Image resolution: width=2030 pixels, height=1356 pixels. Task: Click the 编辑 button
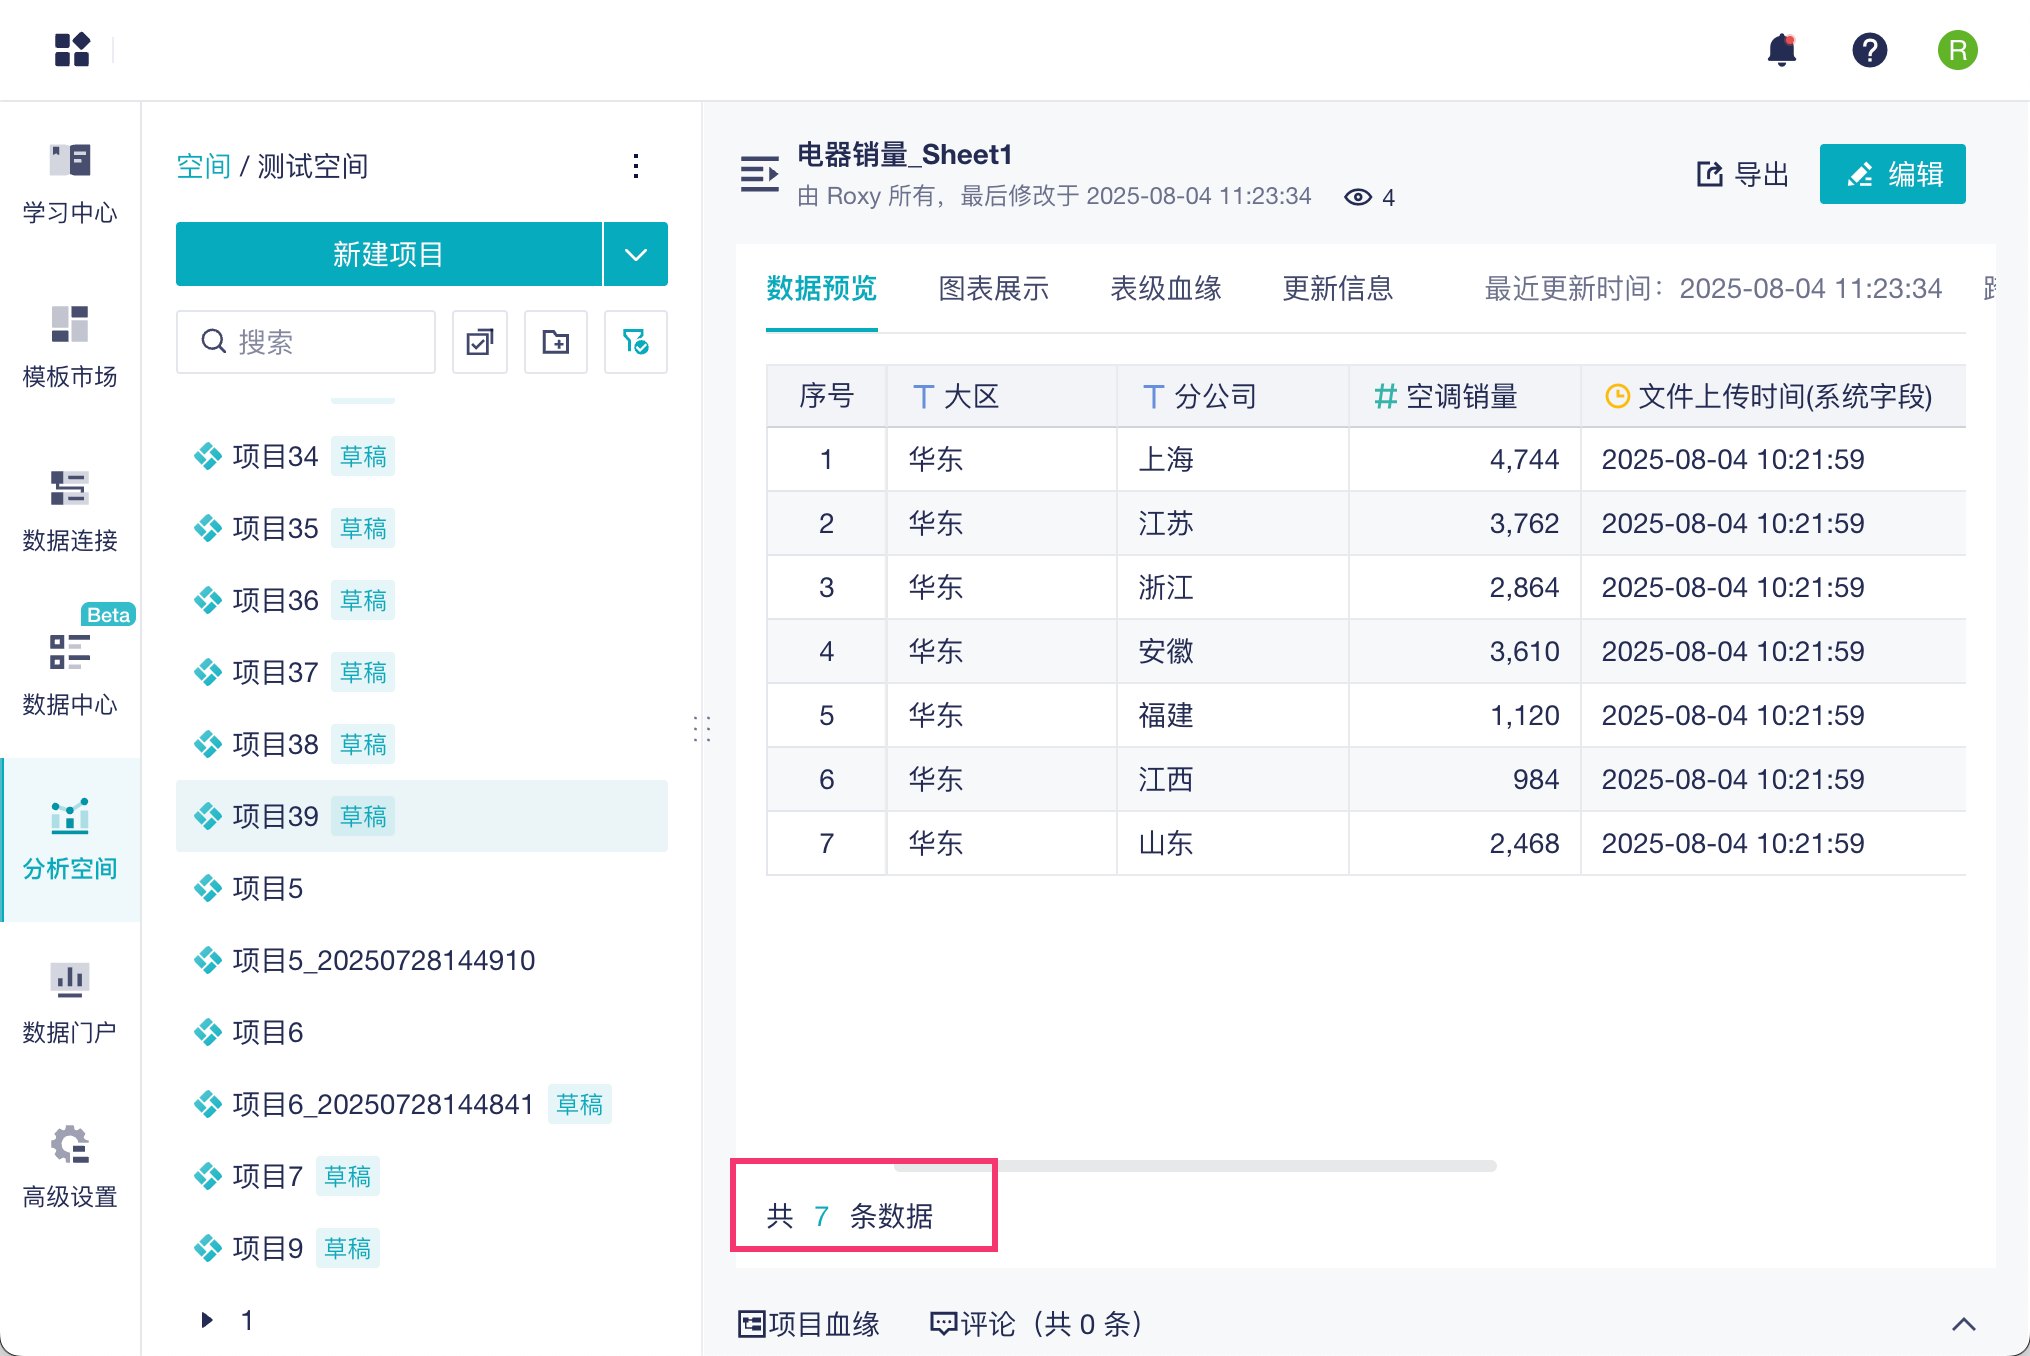1892,174
